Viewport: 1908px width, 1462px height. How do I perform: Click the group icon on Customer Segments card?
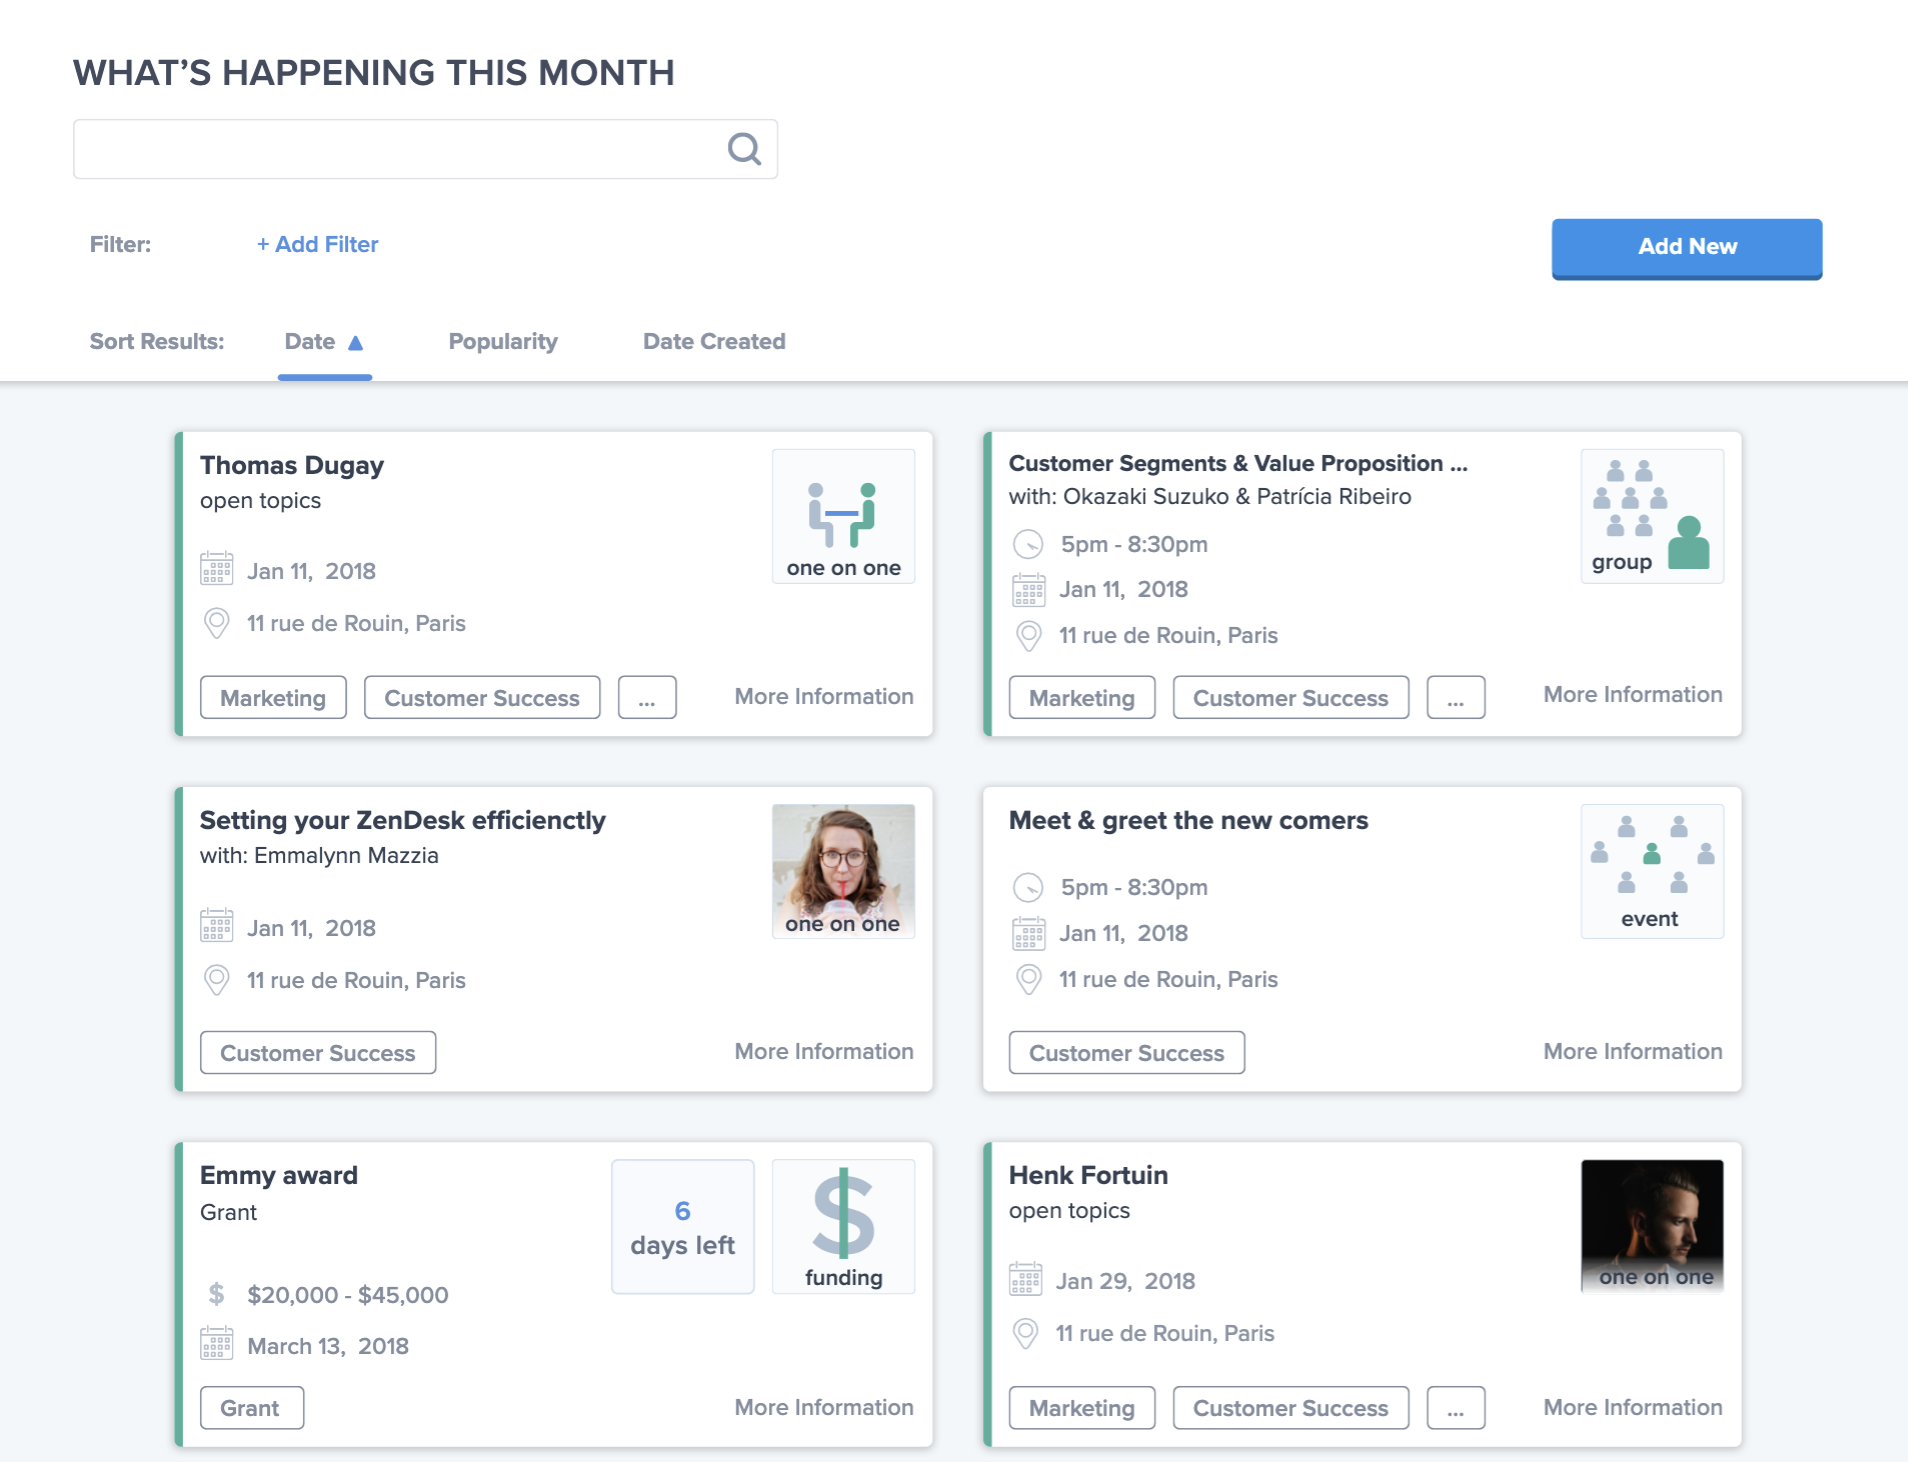[x=1651, y=515]
